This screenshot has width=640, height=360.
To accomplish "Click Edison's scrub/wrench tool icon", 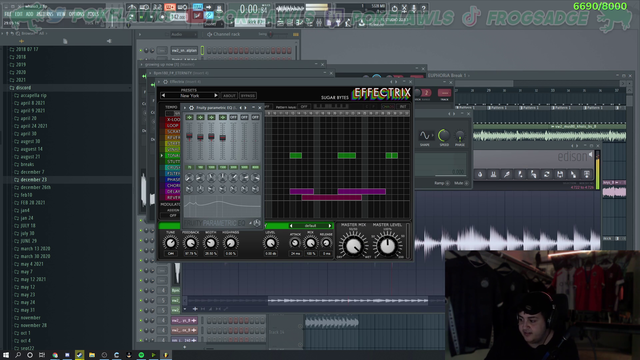I will coord(507,174).
